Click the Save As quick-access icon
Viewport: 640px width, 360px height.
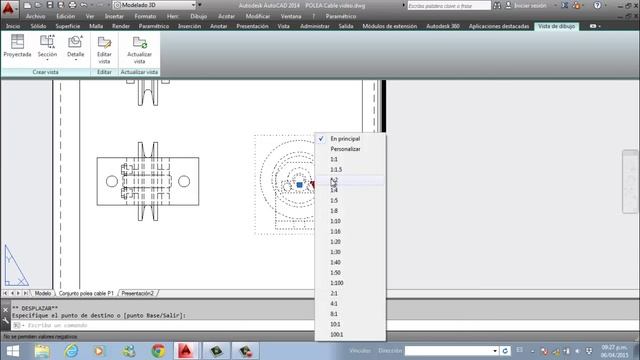pos(61,5)
